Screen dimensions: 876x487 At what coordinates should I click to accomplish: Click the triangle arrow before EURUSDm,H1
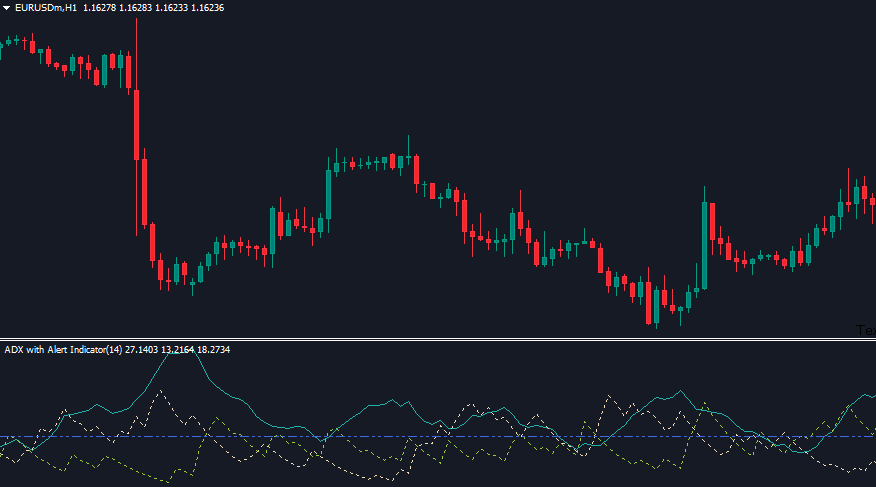(x=7, y=8)
